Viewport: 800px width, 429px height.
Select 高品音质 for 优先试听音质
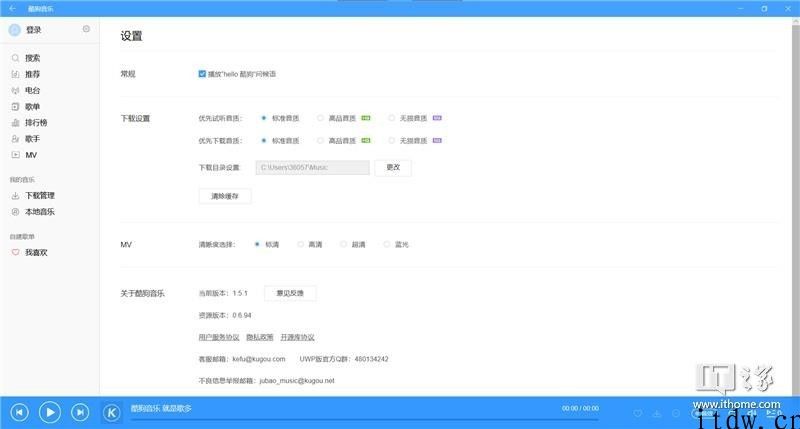[320, 118]
